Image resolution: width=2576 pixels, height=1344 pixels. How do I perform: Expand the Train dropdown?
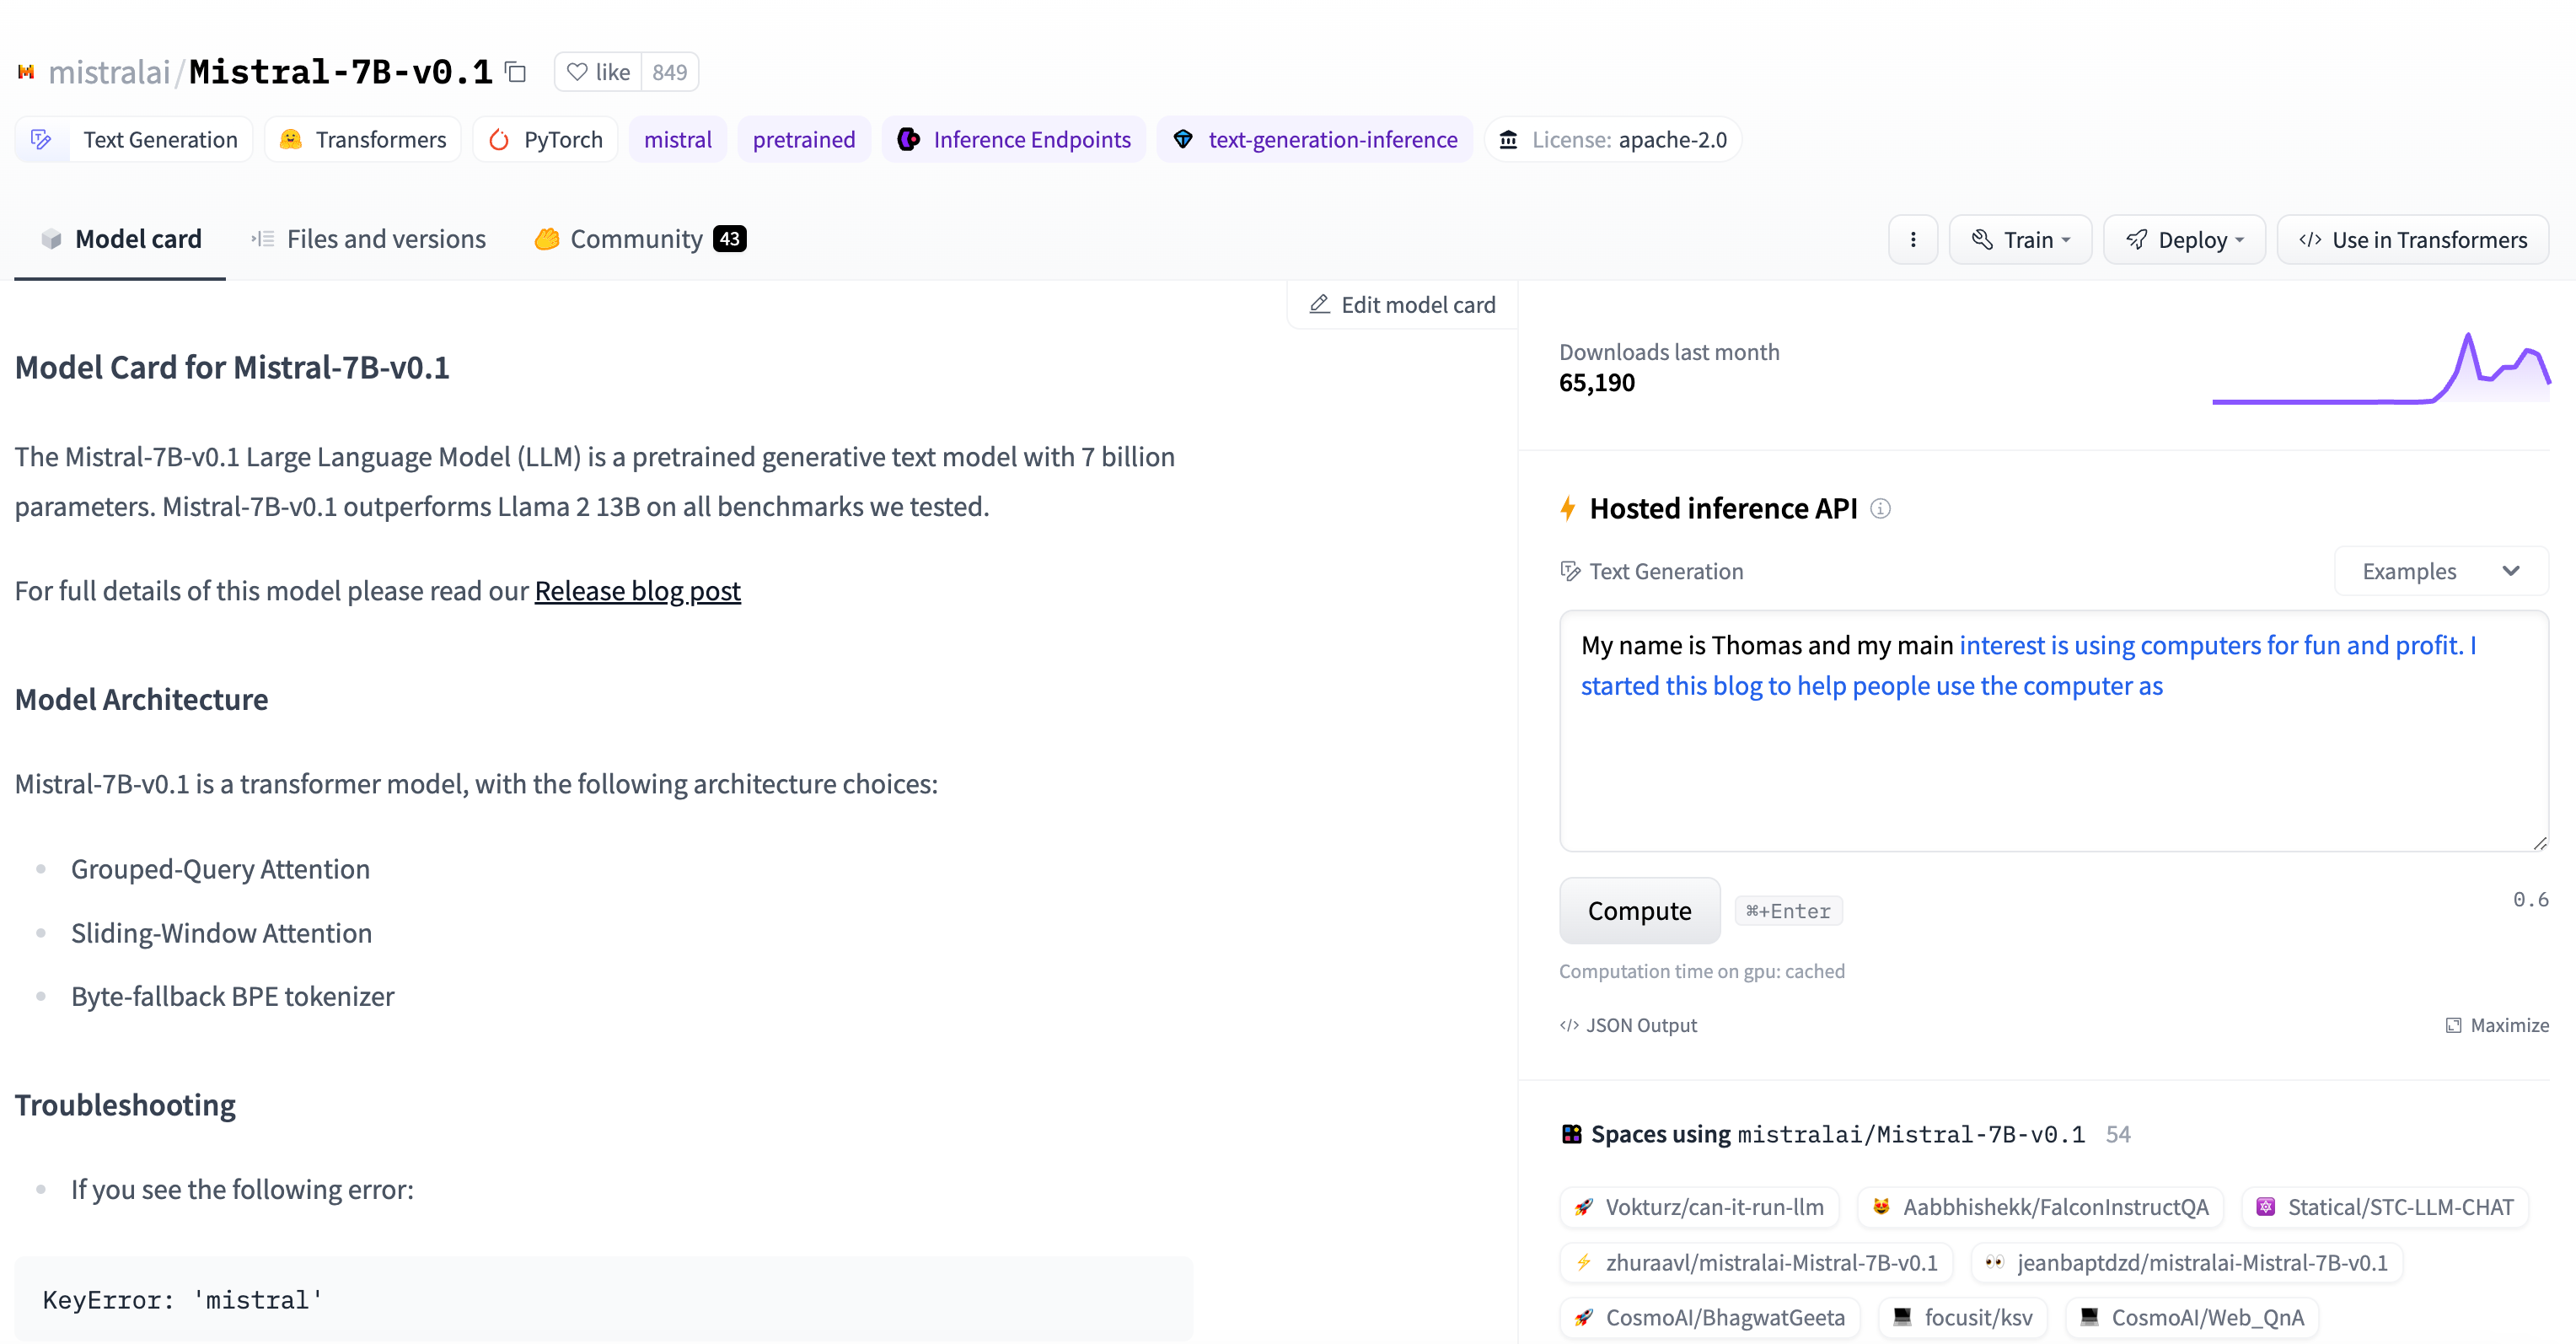2020,240
